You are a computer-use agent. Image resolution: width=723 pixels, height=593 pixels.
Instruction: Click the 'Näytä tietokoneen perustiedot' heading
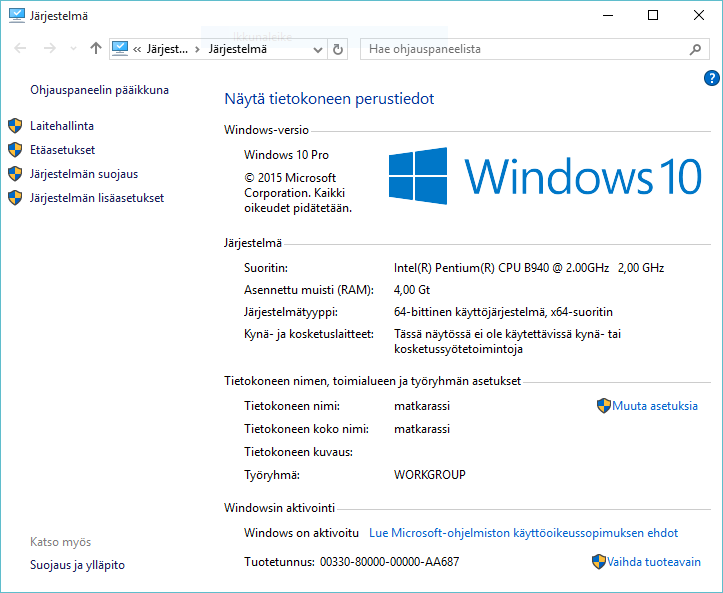click(329, 99)
